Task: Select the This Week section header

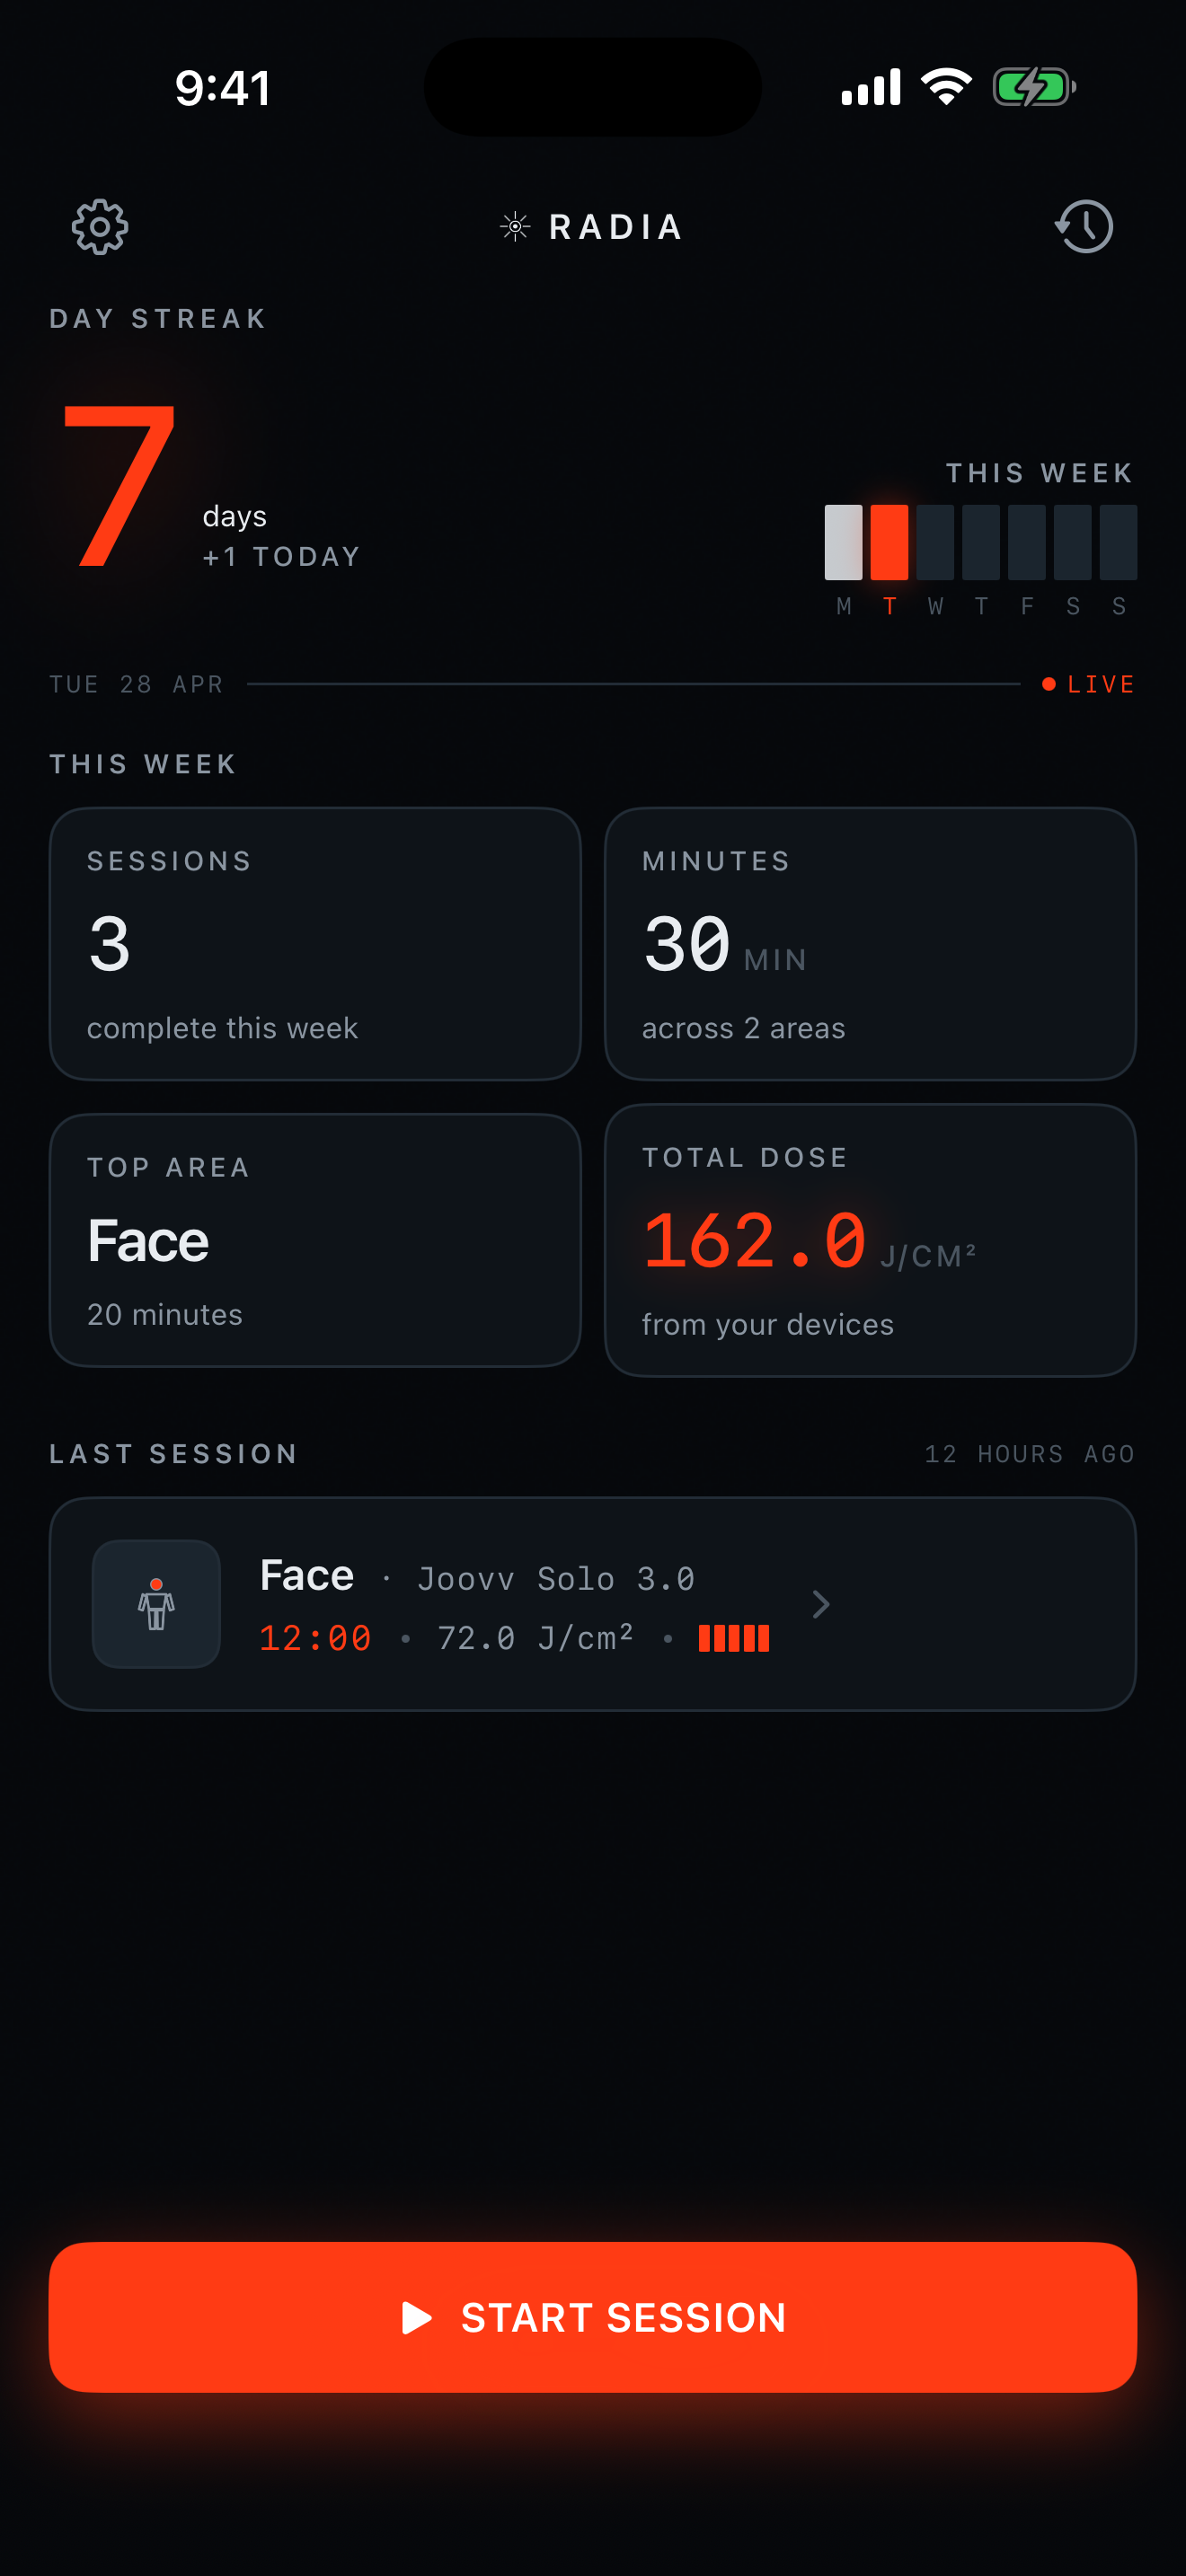Action: point(142,763)
